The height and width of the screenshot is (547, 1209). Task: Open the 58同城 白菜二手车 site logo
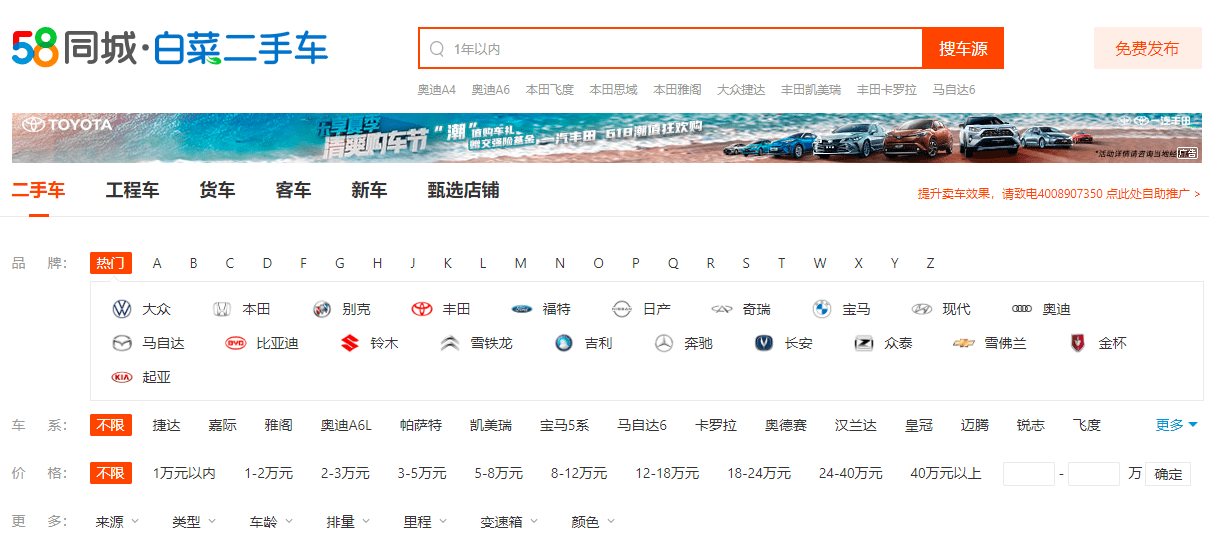[170, 48]
